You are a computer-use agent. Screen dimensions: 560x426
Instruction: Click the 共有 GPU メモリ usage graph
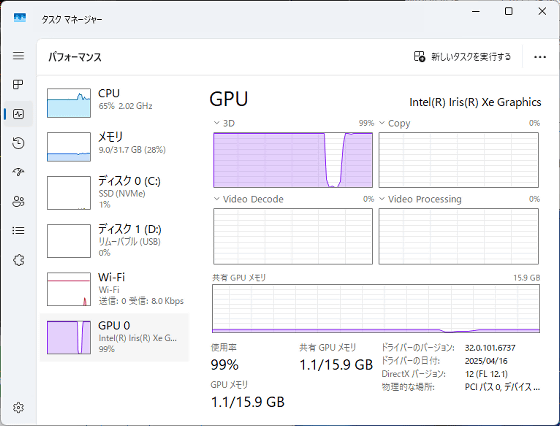376,309
